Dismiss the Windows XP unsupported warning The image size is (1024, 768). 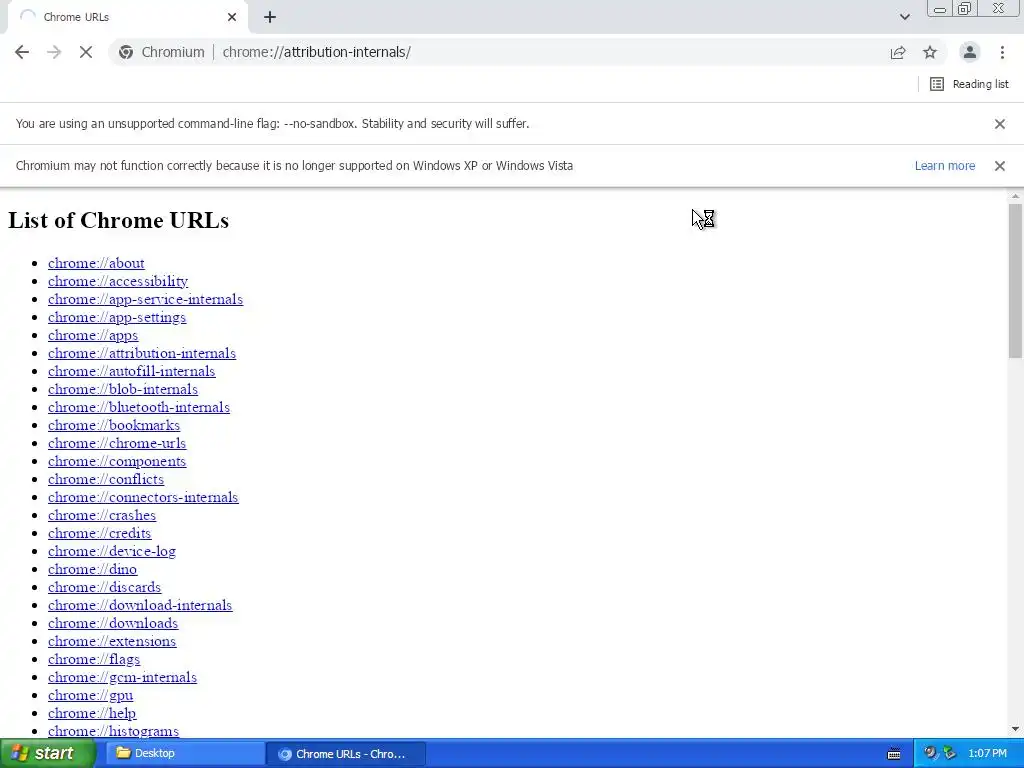coord(999,166)
